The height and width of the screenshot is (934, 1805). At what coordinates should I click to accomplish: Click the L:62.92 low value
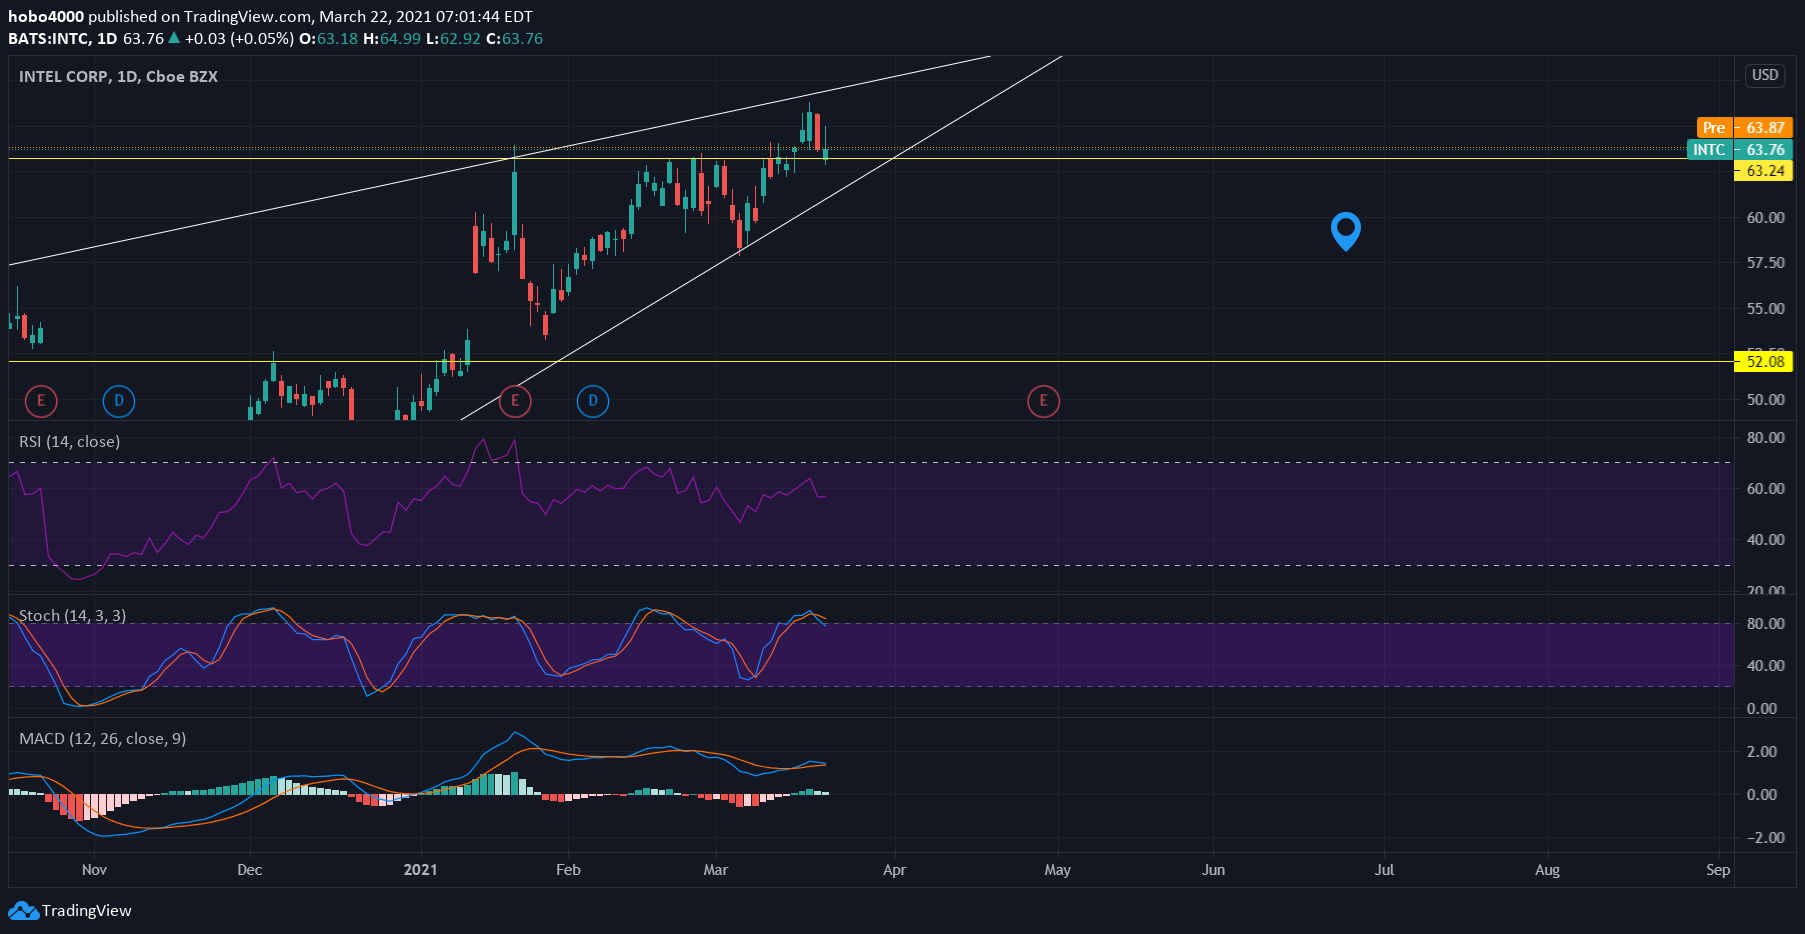tap(453, 39)
